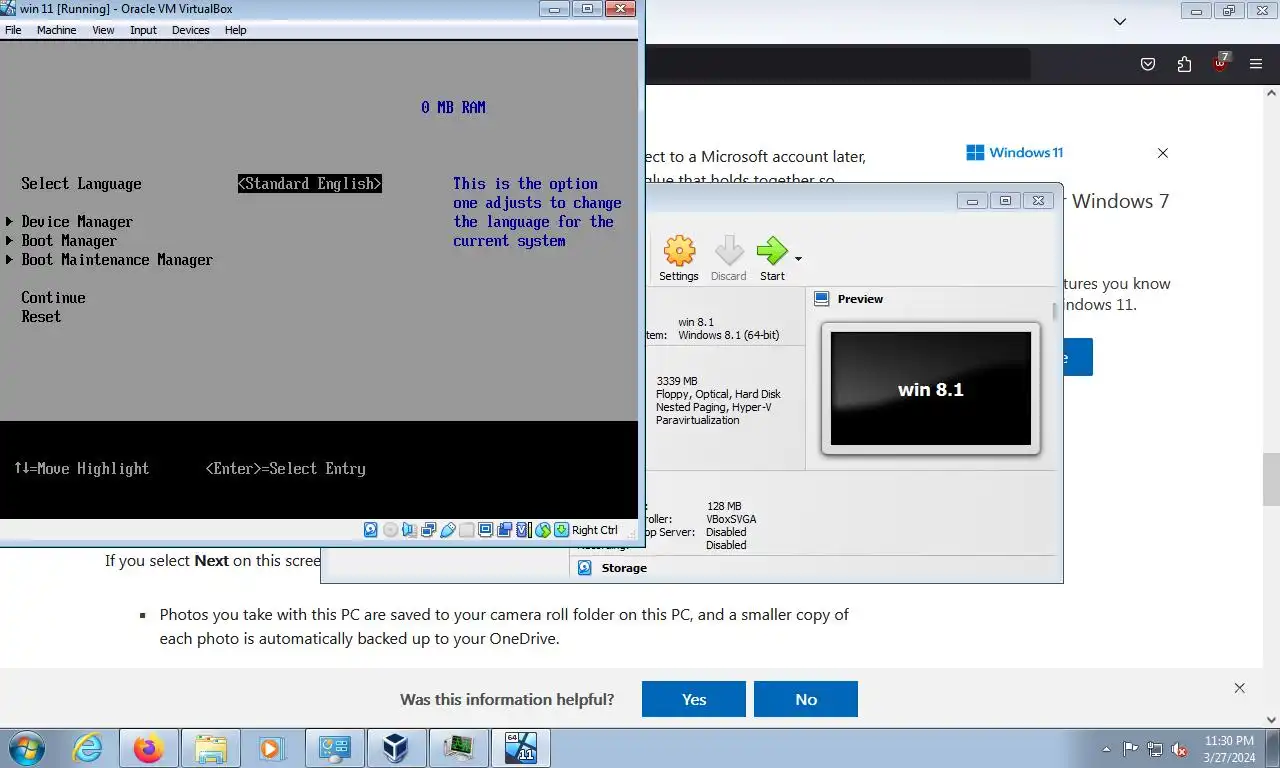
Task: Switch to win 11 VM taskbar button
Action: pyautogui.click(x=521, y=748)
